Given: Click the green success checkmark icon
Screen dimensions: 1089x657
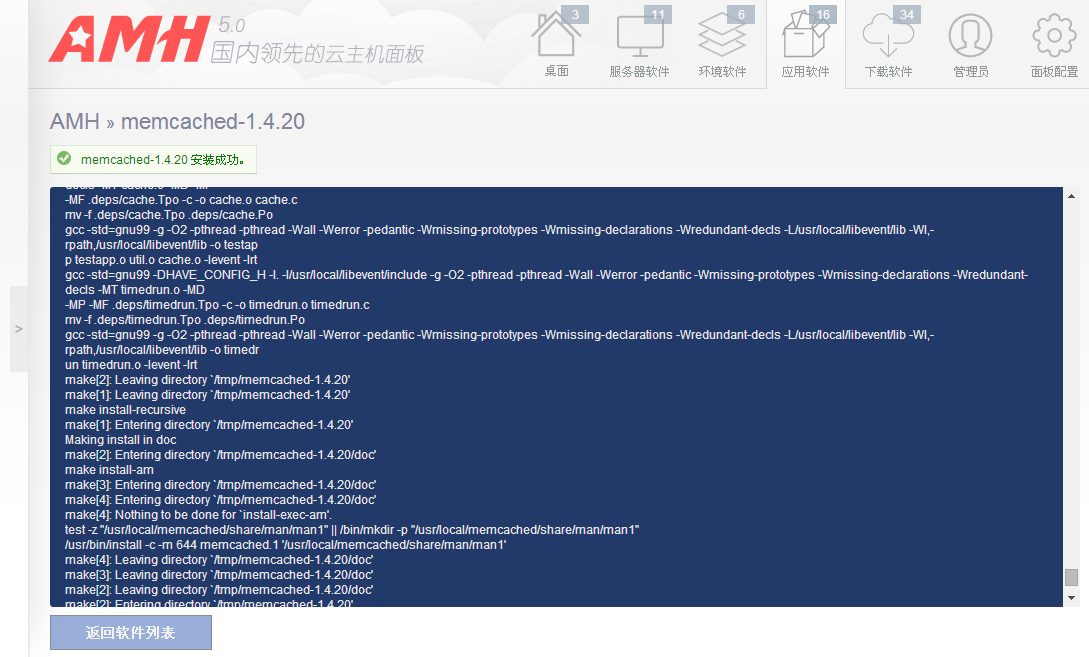Looking at the screenshot, I should coord(64,158).
